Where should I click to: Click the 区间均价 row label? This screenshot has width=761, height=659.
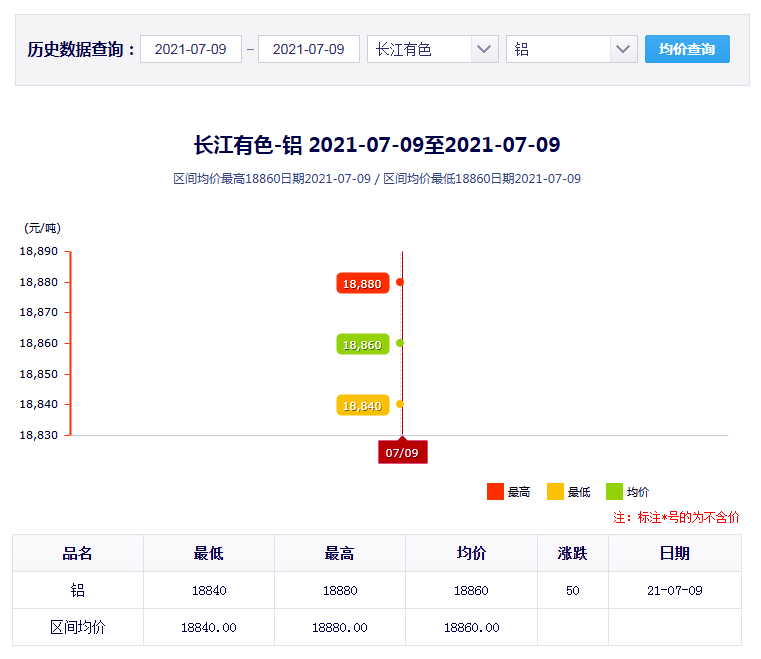click(x=78, y=627)
